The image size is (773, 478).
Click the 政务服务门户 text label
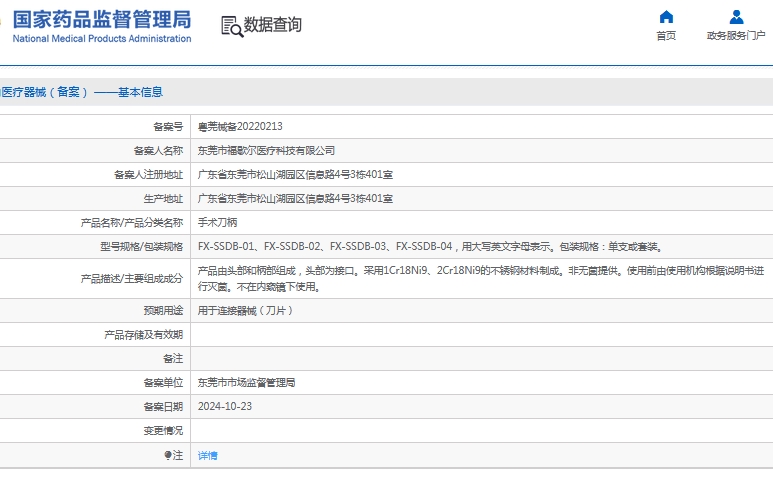(x=736, y=35)
